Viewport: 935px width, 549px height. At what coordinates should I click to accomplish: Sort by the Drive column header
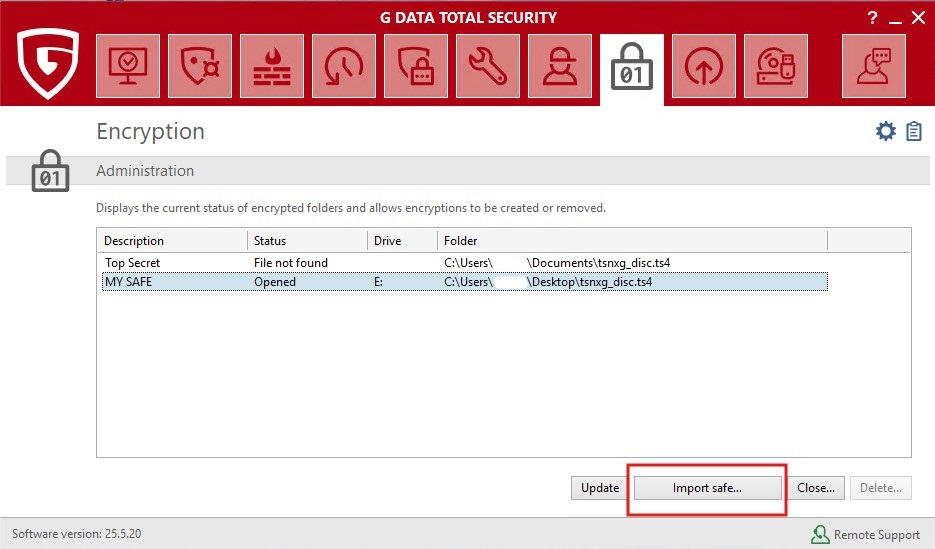403,241
